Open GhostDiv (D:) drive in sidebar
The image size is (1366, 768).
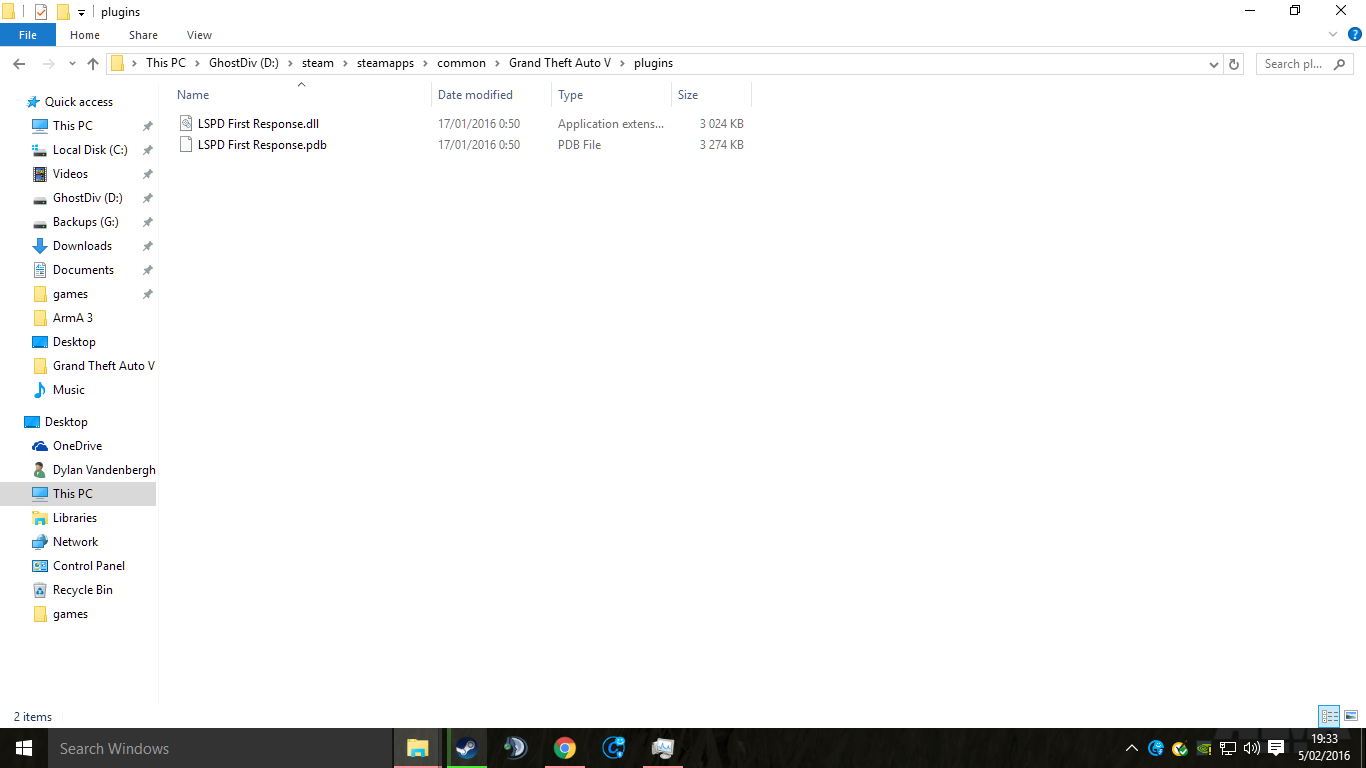(x=88, y=198)
